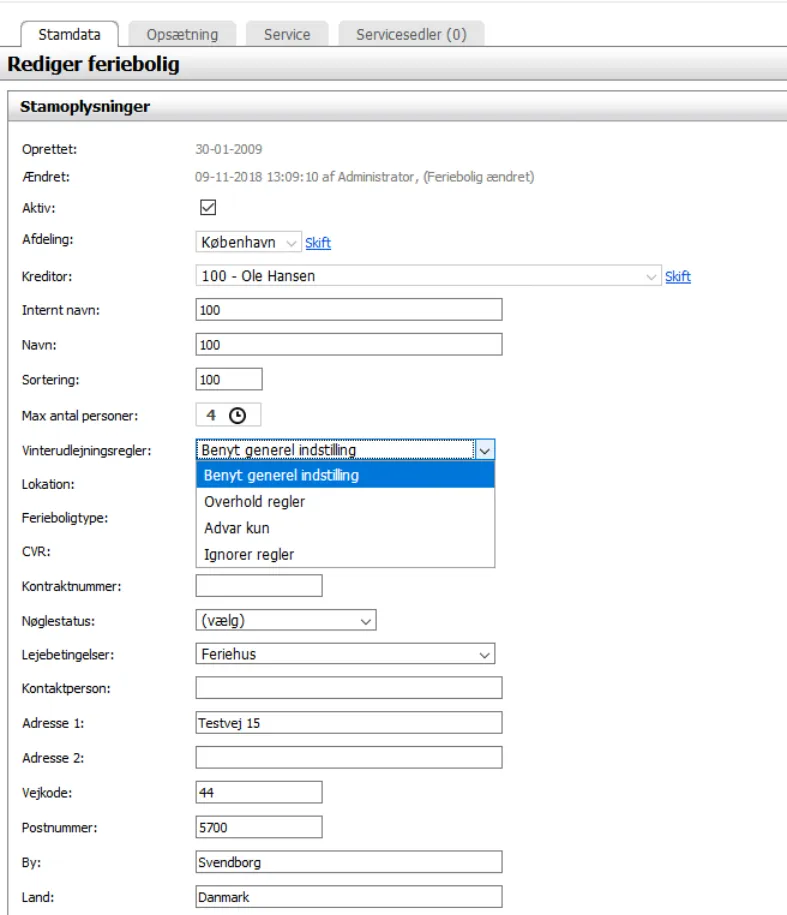Click the Skift link next to Afdeling
Image resolution: width=787 pixels, height=915 pixels.
(x=318, y=243)
